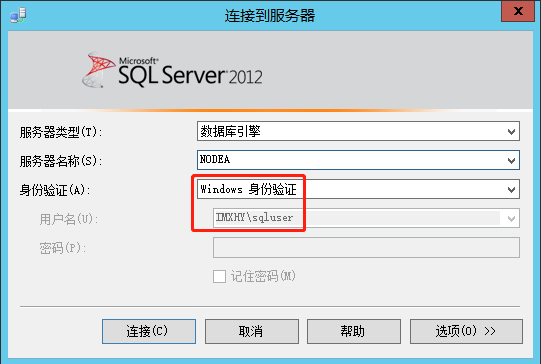Click the Windows 身份验证 combo box
Image resolution: width=541 pixels, height=364 pixels.
[x=358, y=189]
